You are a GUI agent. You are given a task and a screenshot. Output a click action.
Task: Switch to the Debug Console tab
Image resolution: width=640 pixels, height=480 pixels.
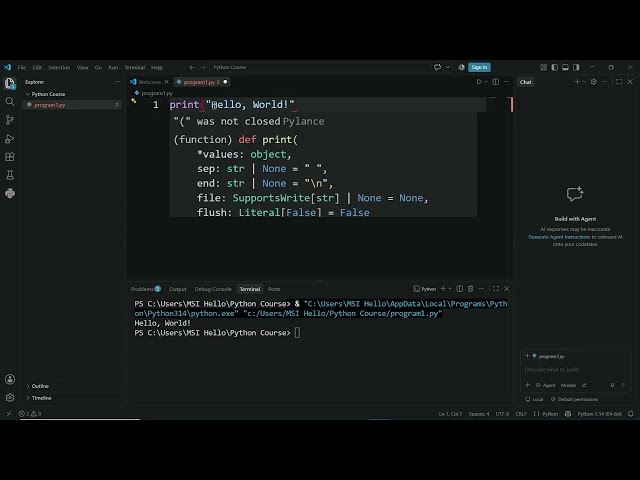point(213,289)
